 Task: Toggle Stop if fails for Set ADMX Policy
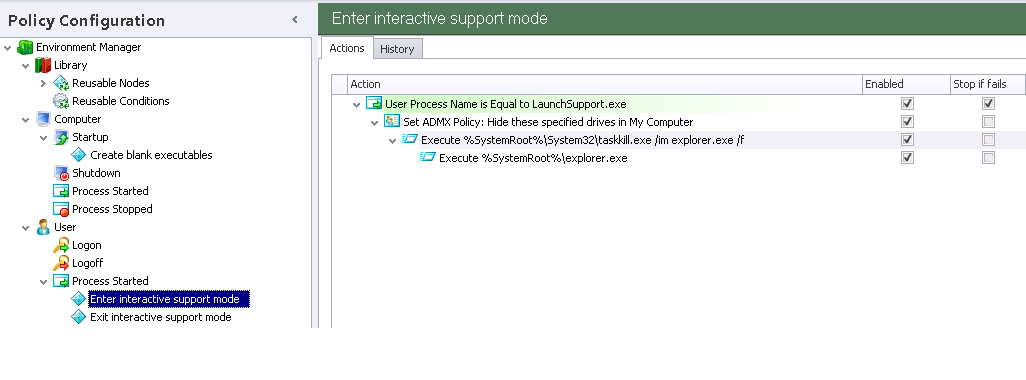[988, 122]
